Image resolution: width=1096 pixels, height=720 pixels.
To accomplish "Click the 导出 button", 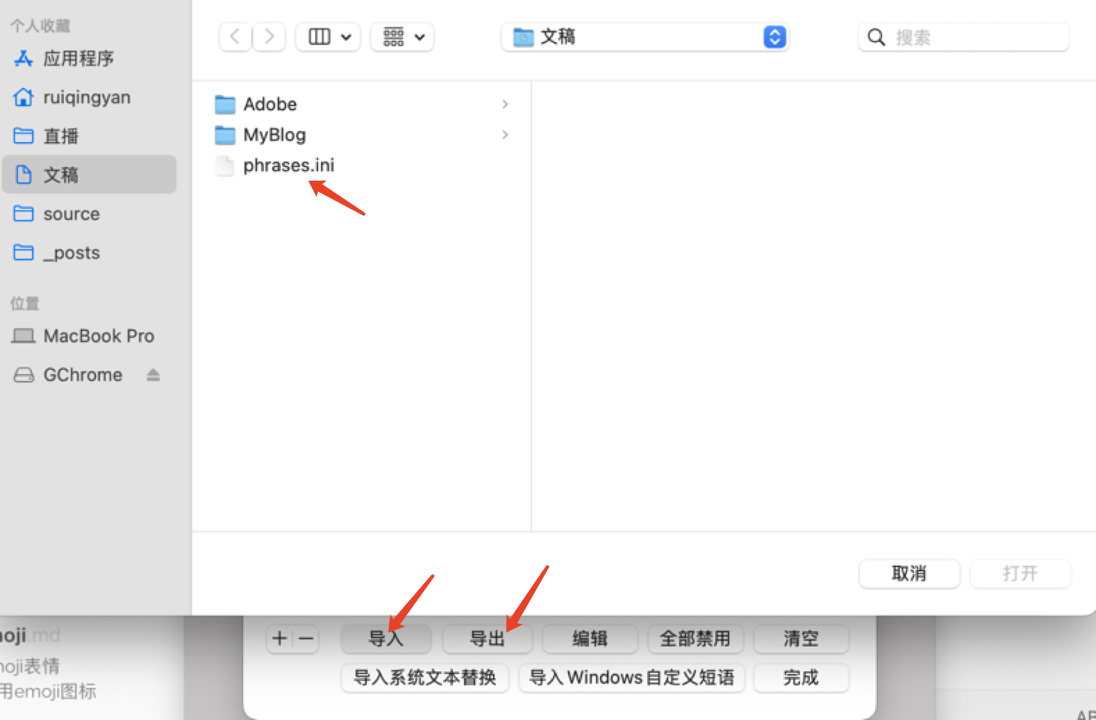I will click(x=487, y=638).
